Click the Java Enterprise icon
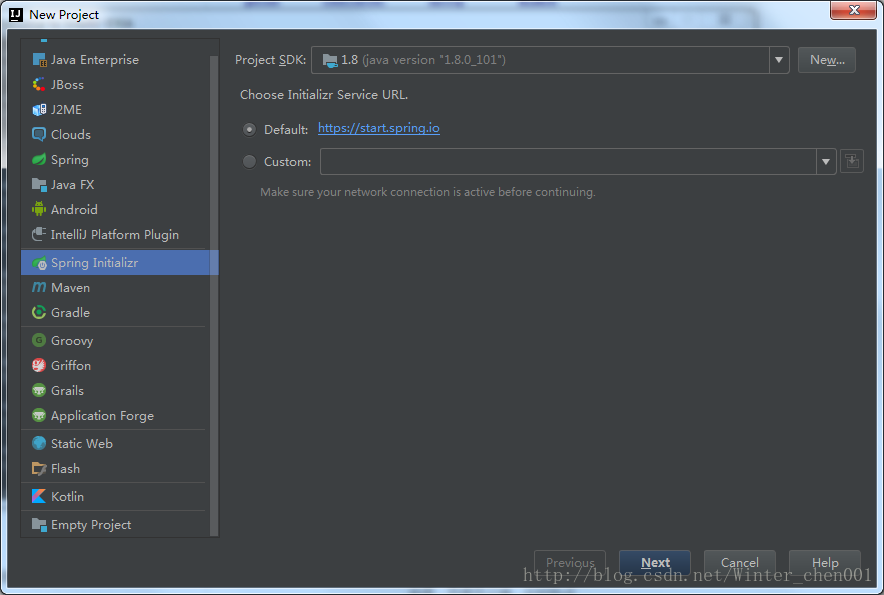Screen dimensions: 884x595 [x=39, y=60]
